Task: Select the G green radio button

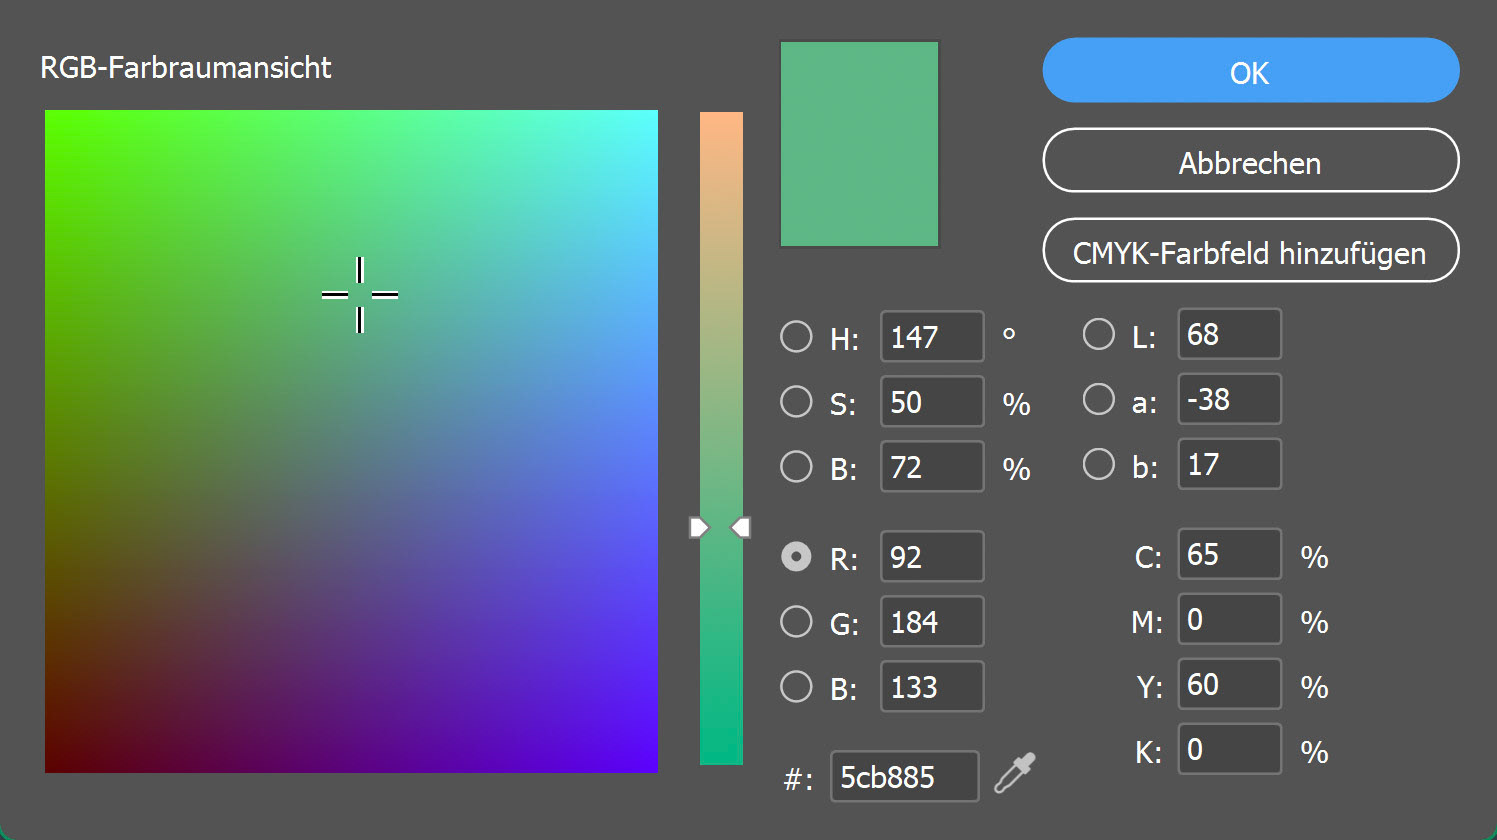Action: 796,621
